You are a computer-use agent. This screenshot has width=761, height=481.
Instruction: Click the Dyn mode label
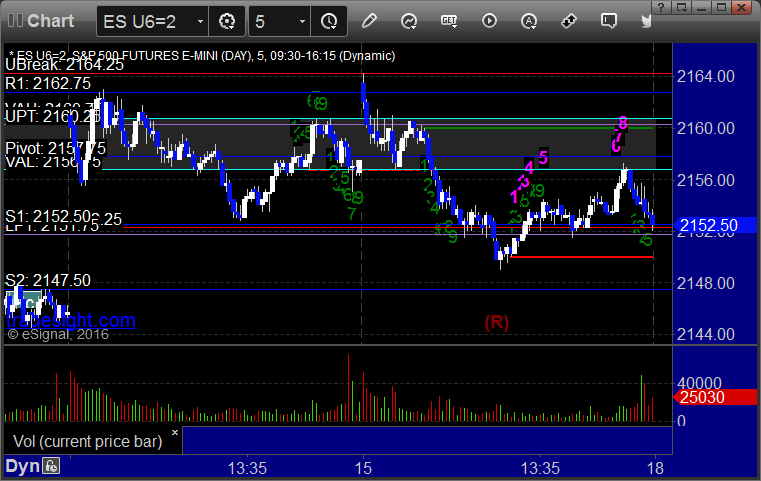pyautogui.click(x=22, y=466)
